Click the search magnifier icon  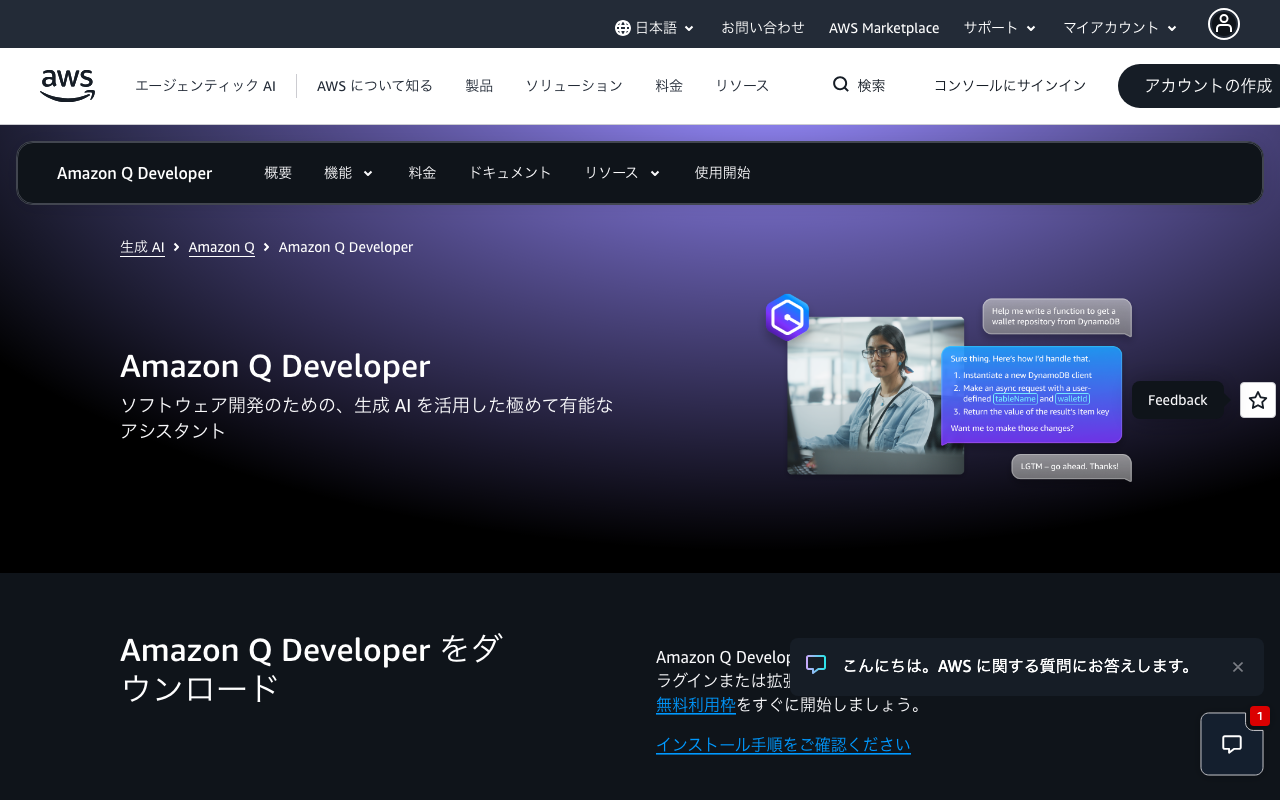click(x=841, y=85)
